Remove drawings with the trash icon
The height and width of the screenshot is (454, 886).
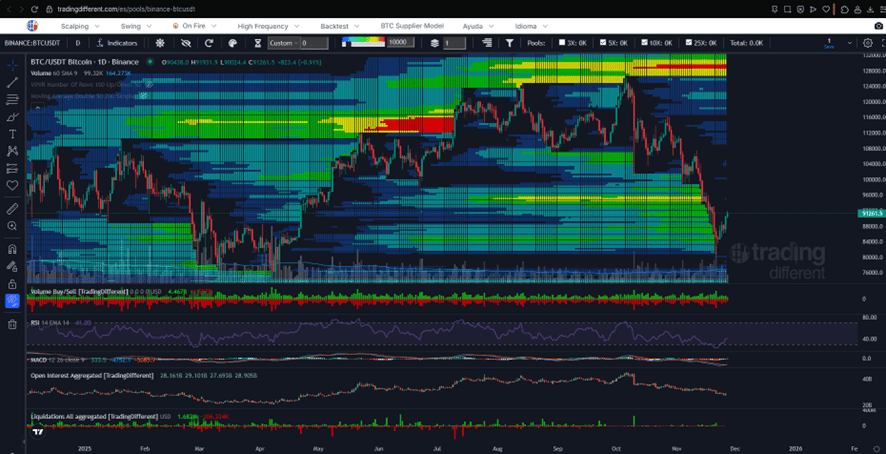coord(12,324)
